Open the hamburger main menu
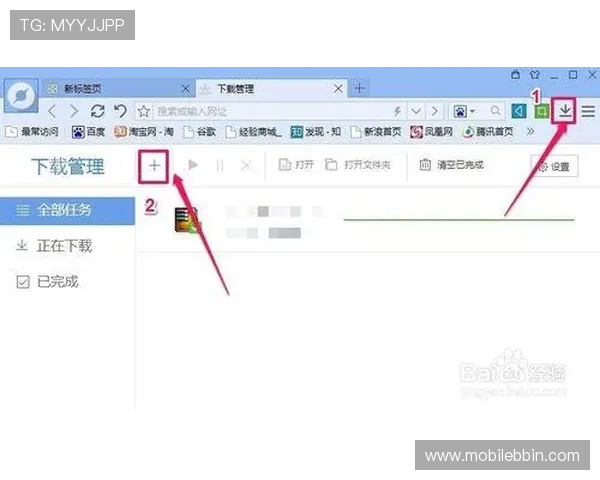 point(588,111)
